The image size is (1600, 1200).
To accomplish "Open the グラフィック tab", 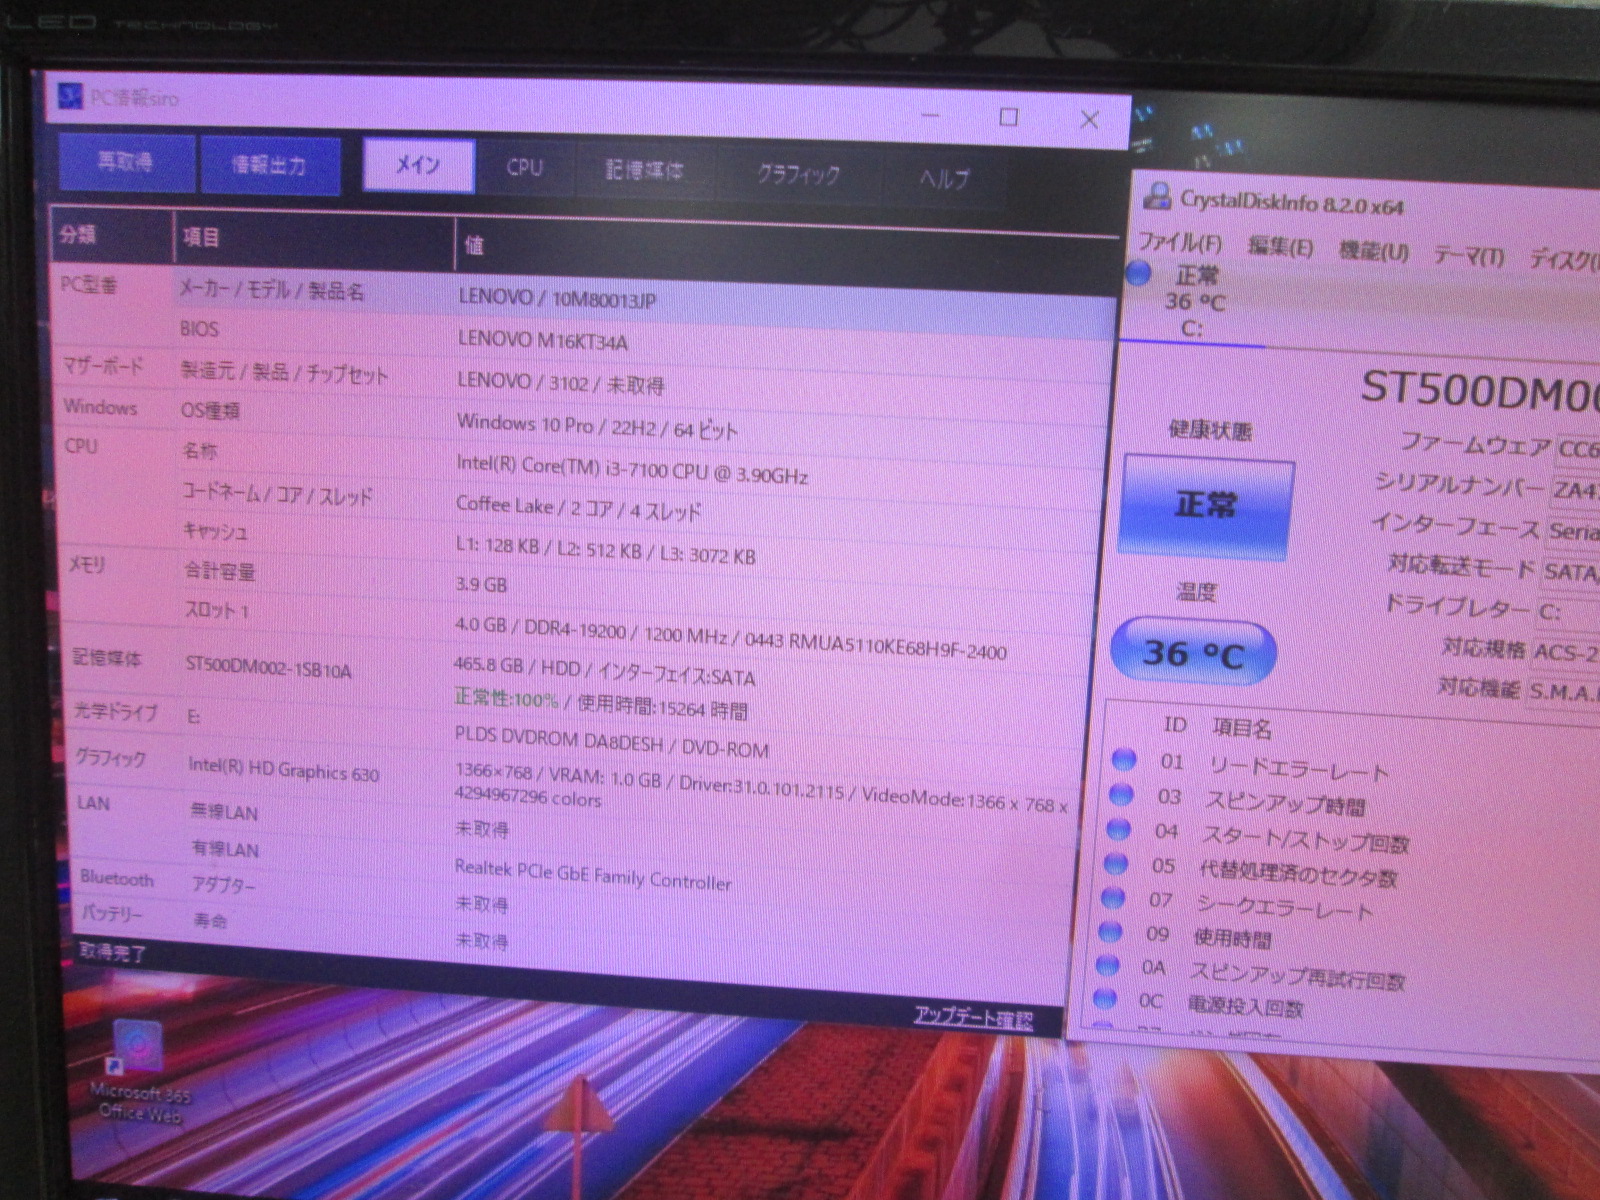I will tap(797, 175).
